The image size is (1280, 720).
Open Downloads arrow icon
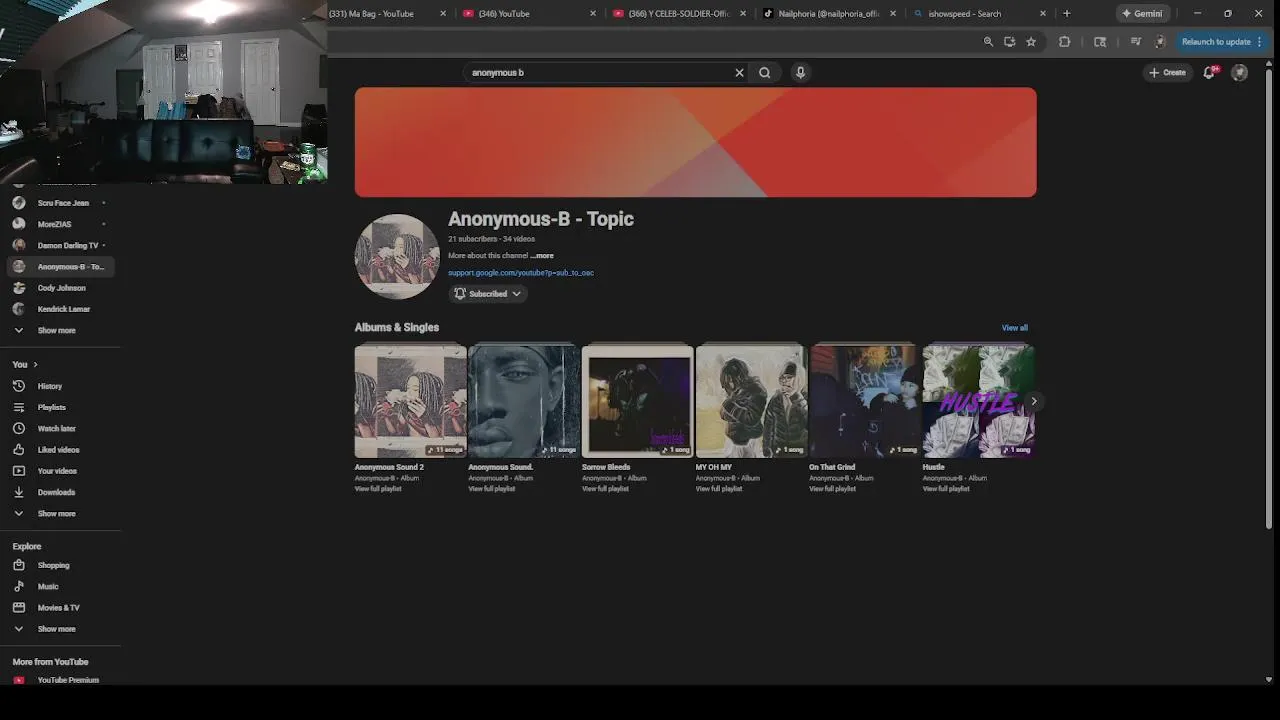[x=18, y=492]
